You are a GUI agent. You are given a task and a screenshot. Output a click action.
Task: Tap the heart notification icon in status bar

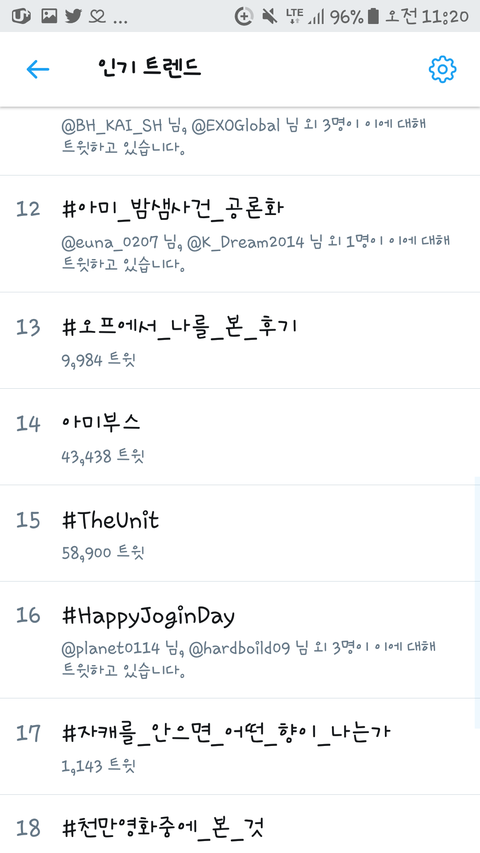97,16
